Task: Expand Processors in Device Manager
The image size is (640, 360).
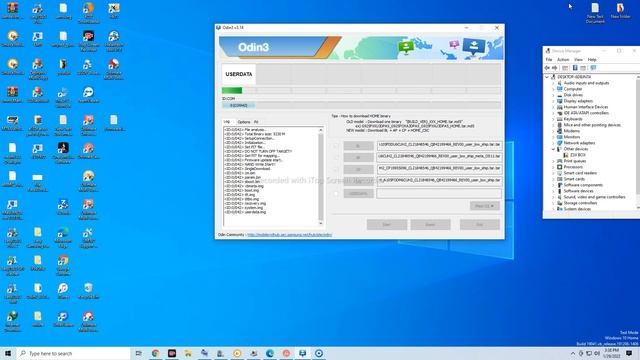Action: tap(553, 167)
